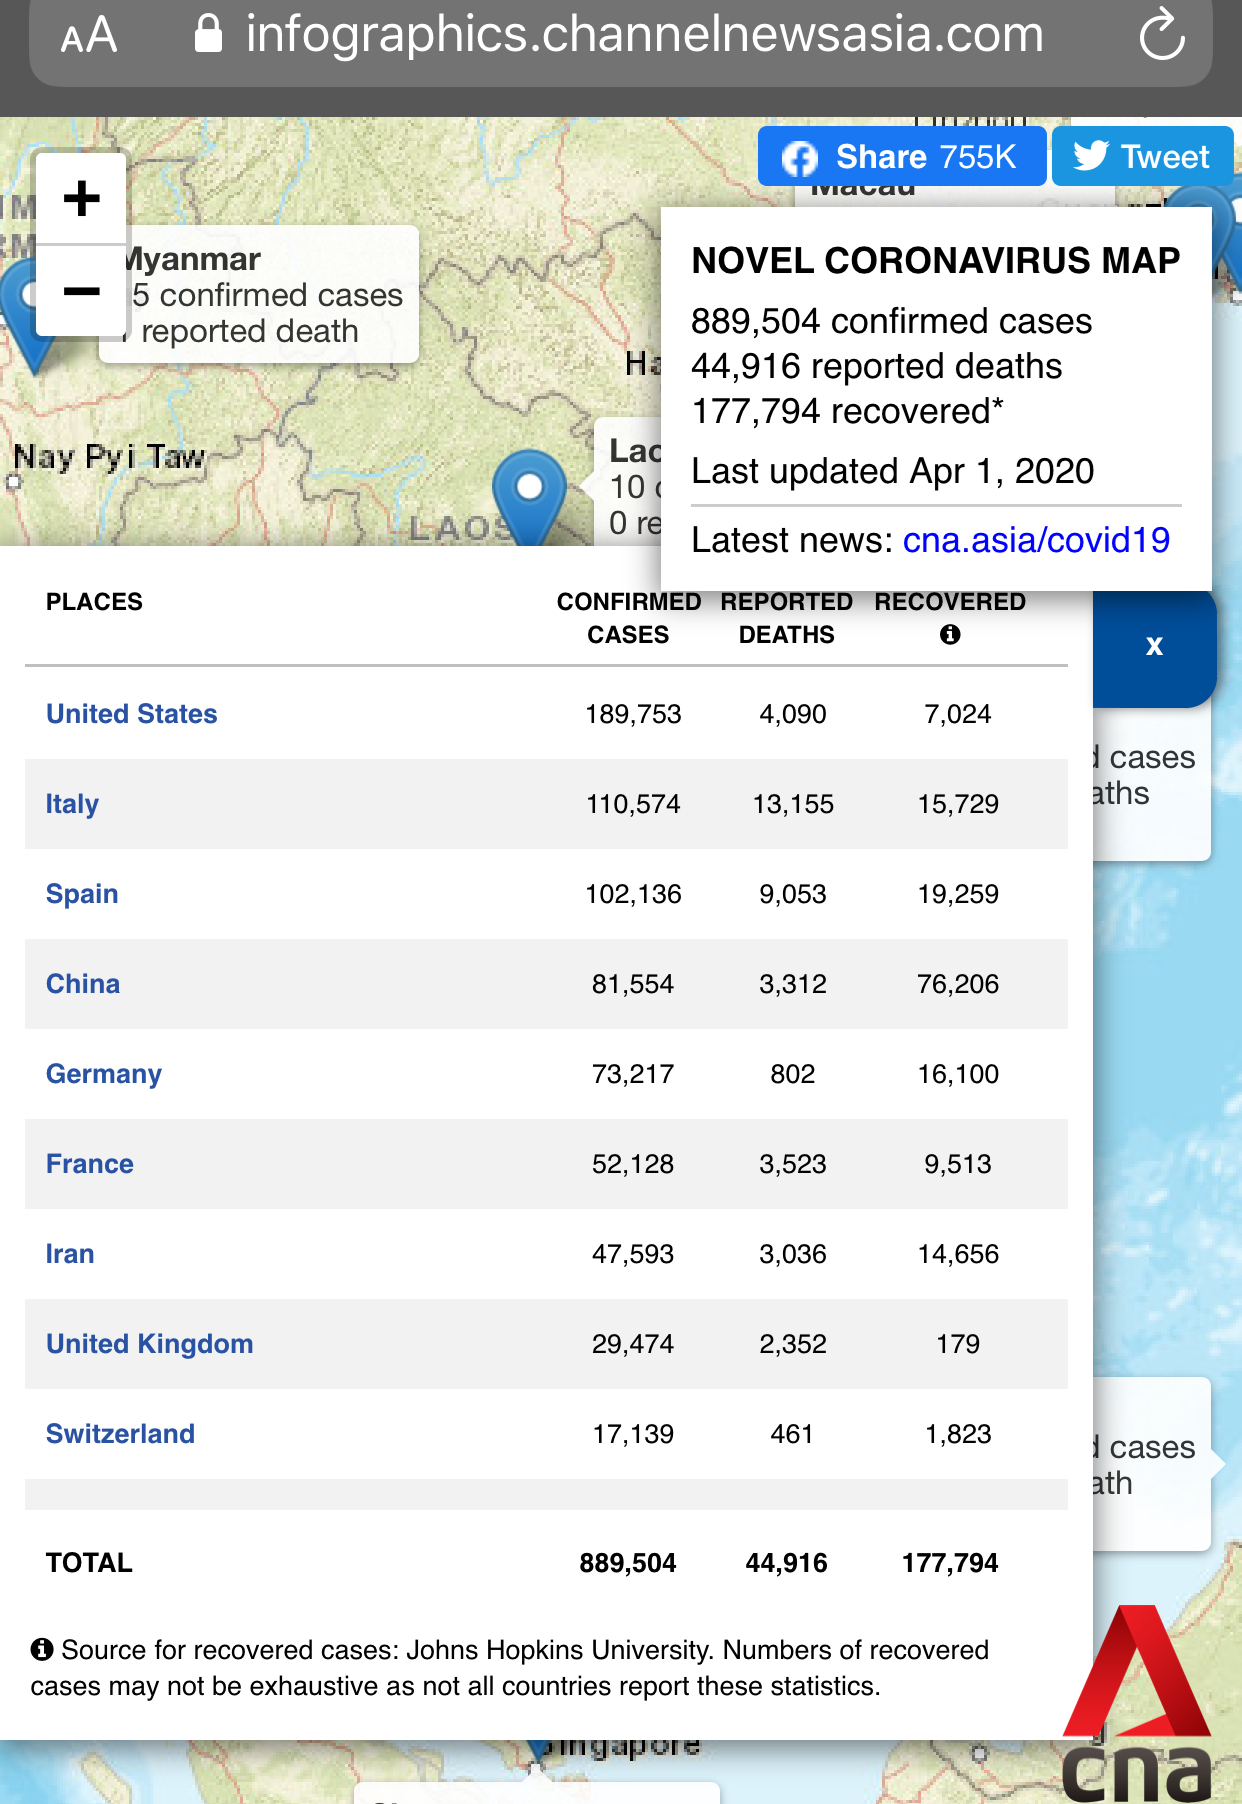Open Switzerland case details

(121, 1434)
